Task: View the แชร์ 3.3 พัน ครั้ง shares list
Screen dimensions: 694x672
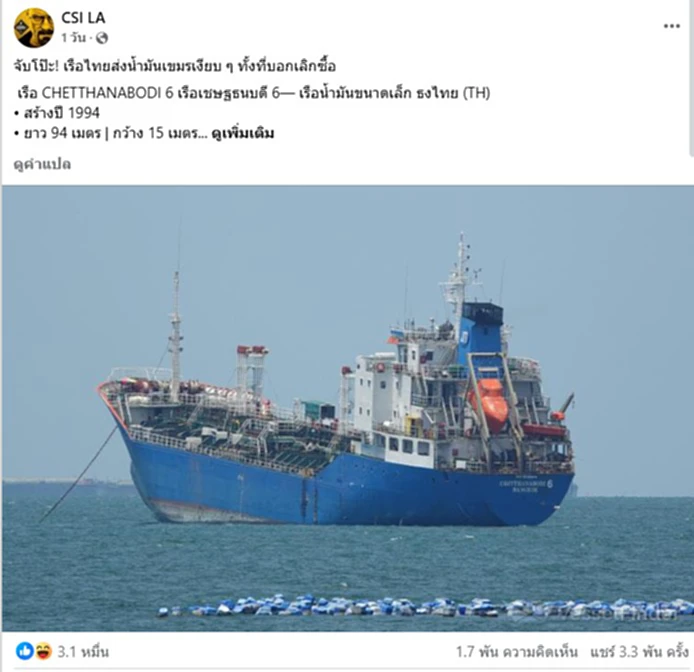Action: [639, 652]
